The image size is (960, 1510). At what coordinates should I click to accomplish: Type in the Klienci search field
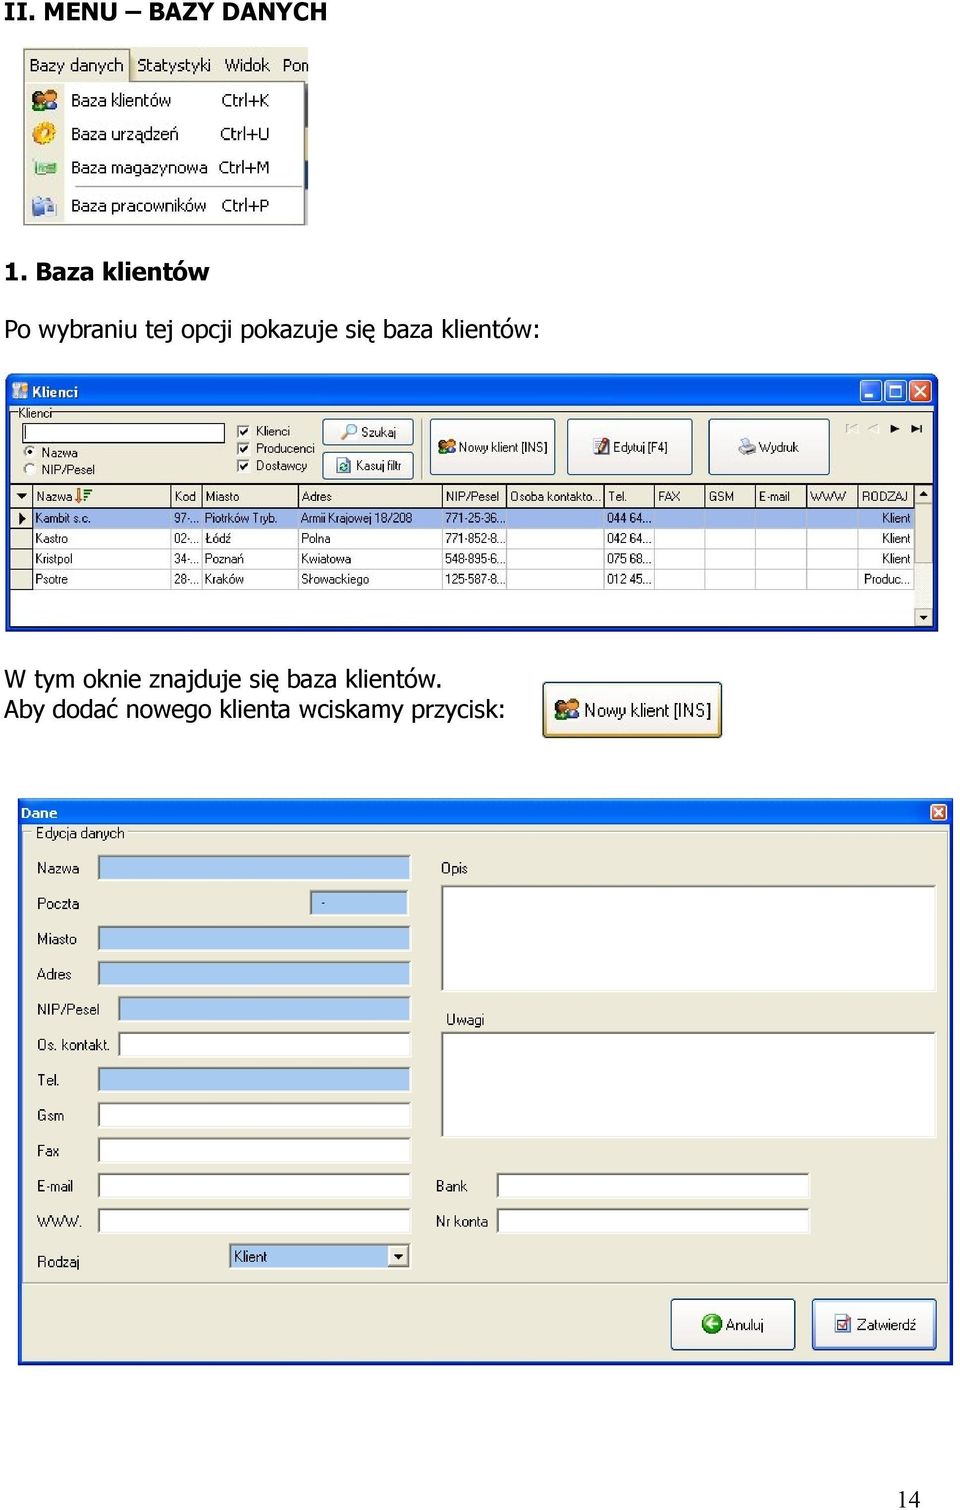point(123,433)
